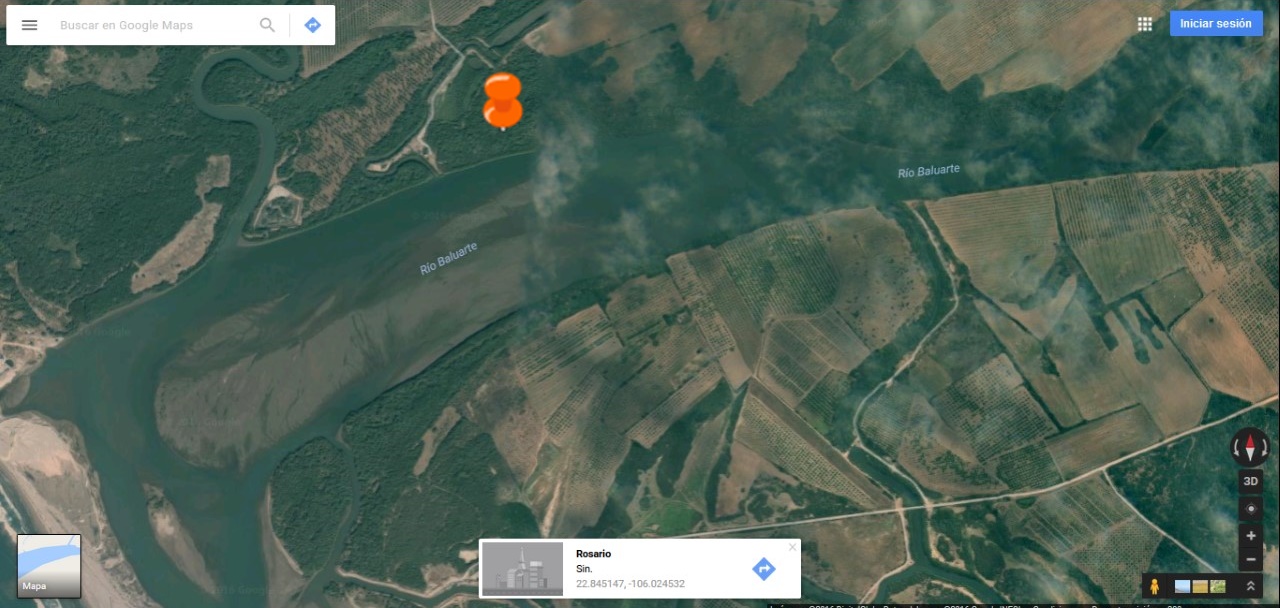Screen dimensions: 1280x608
Task: Switch to Mapa view thumbnail
Action: click(x=49, y=566)
